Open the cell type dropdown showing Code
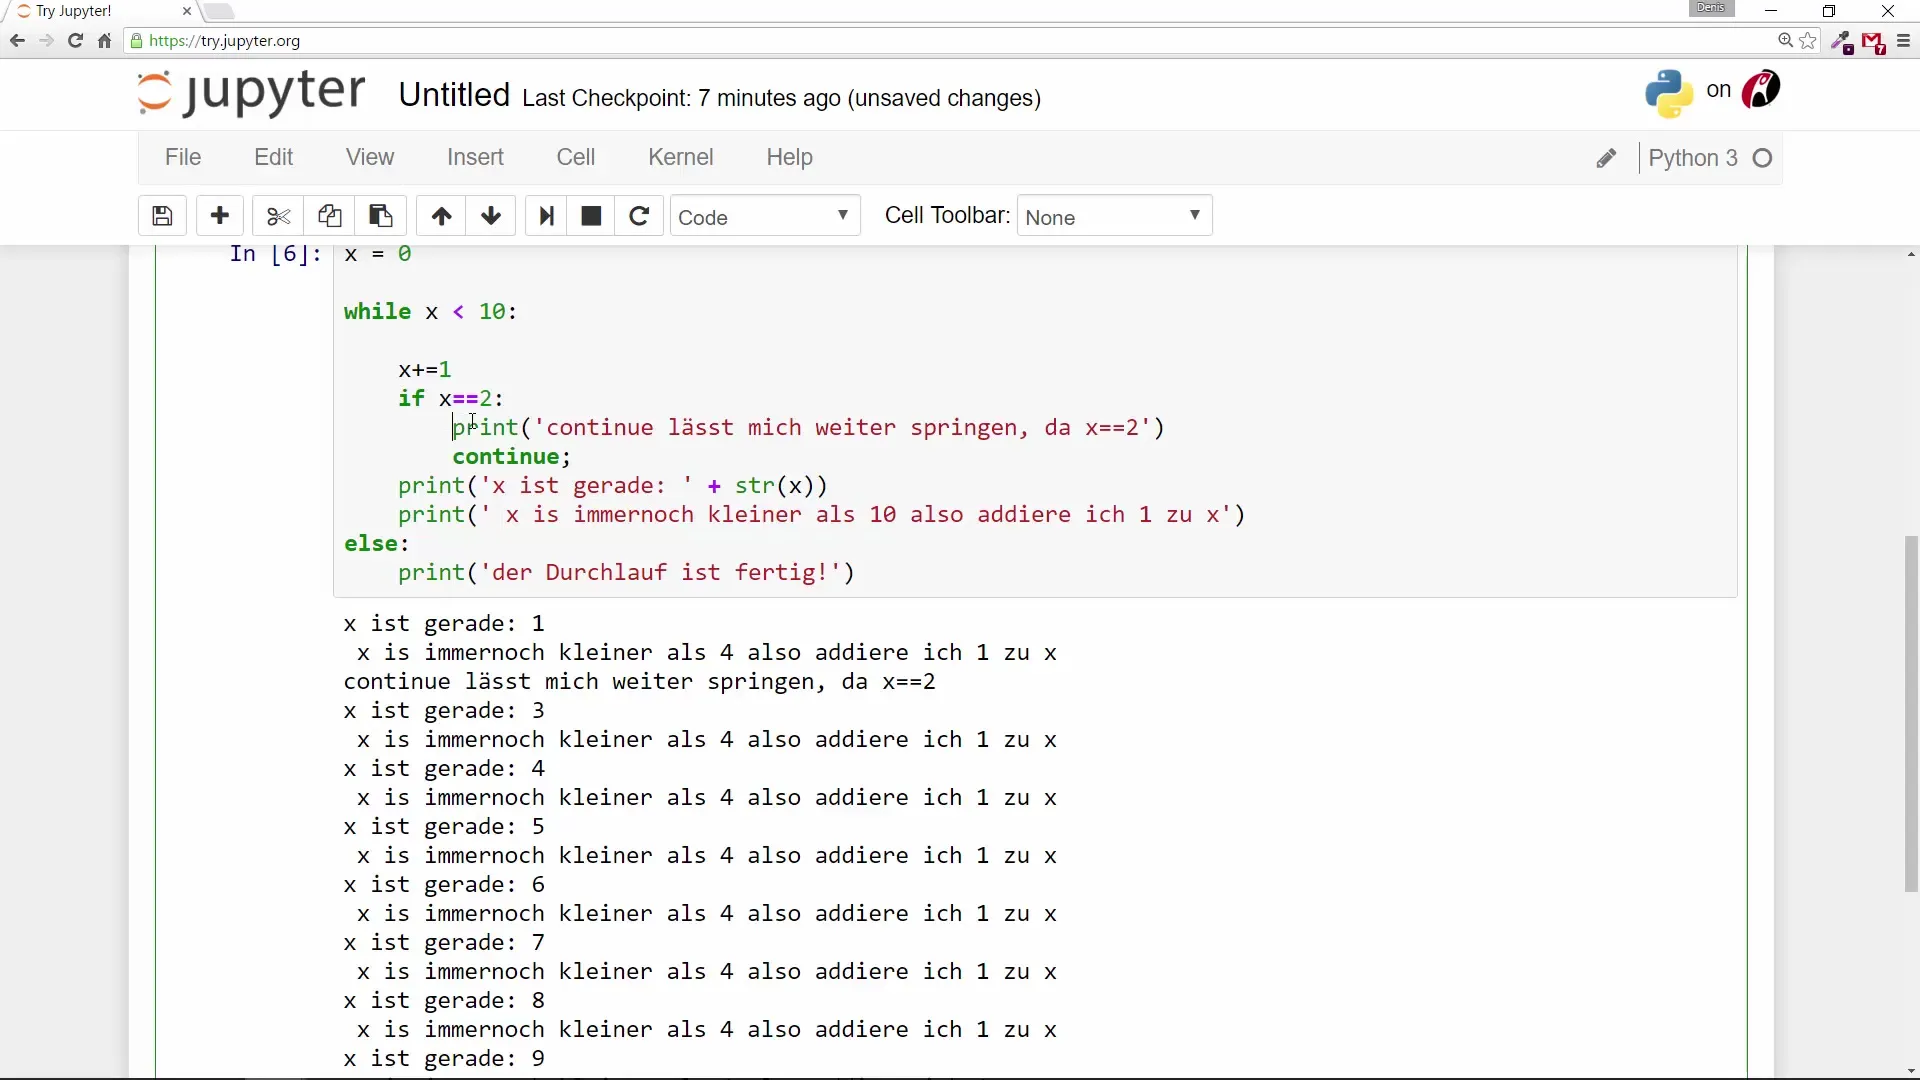Screen dimensions: 1920x1080 [764, 217]
